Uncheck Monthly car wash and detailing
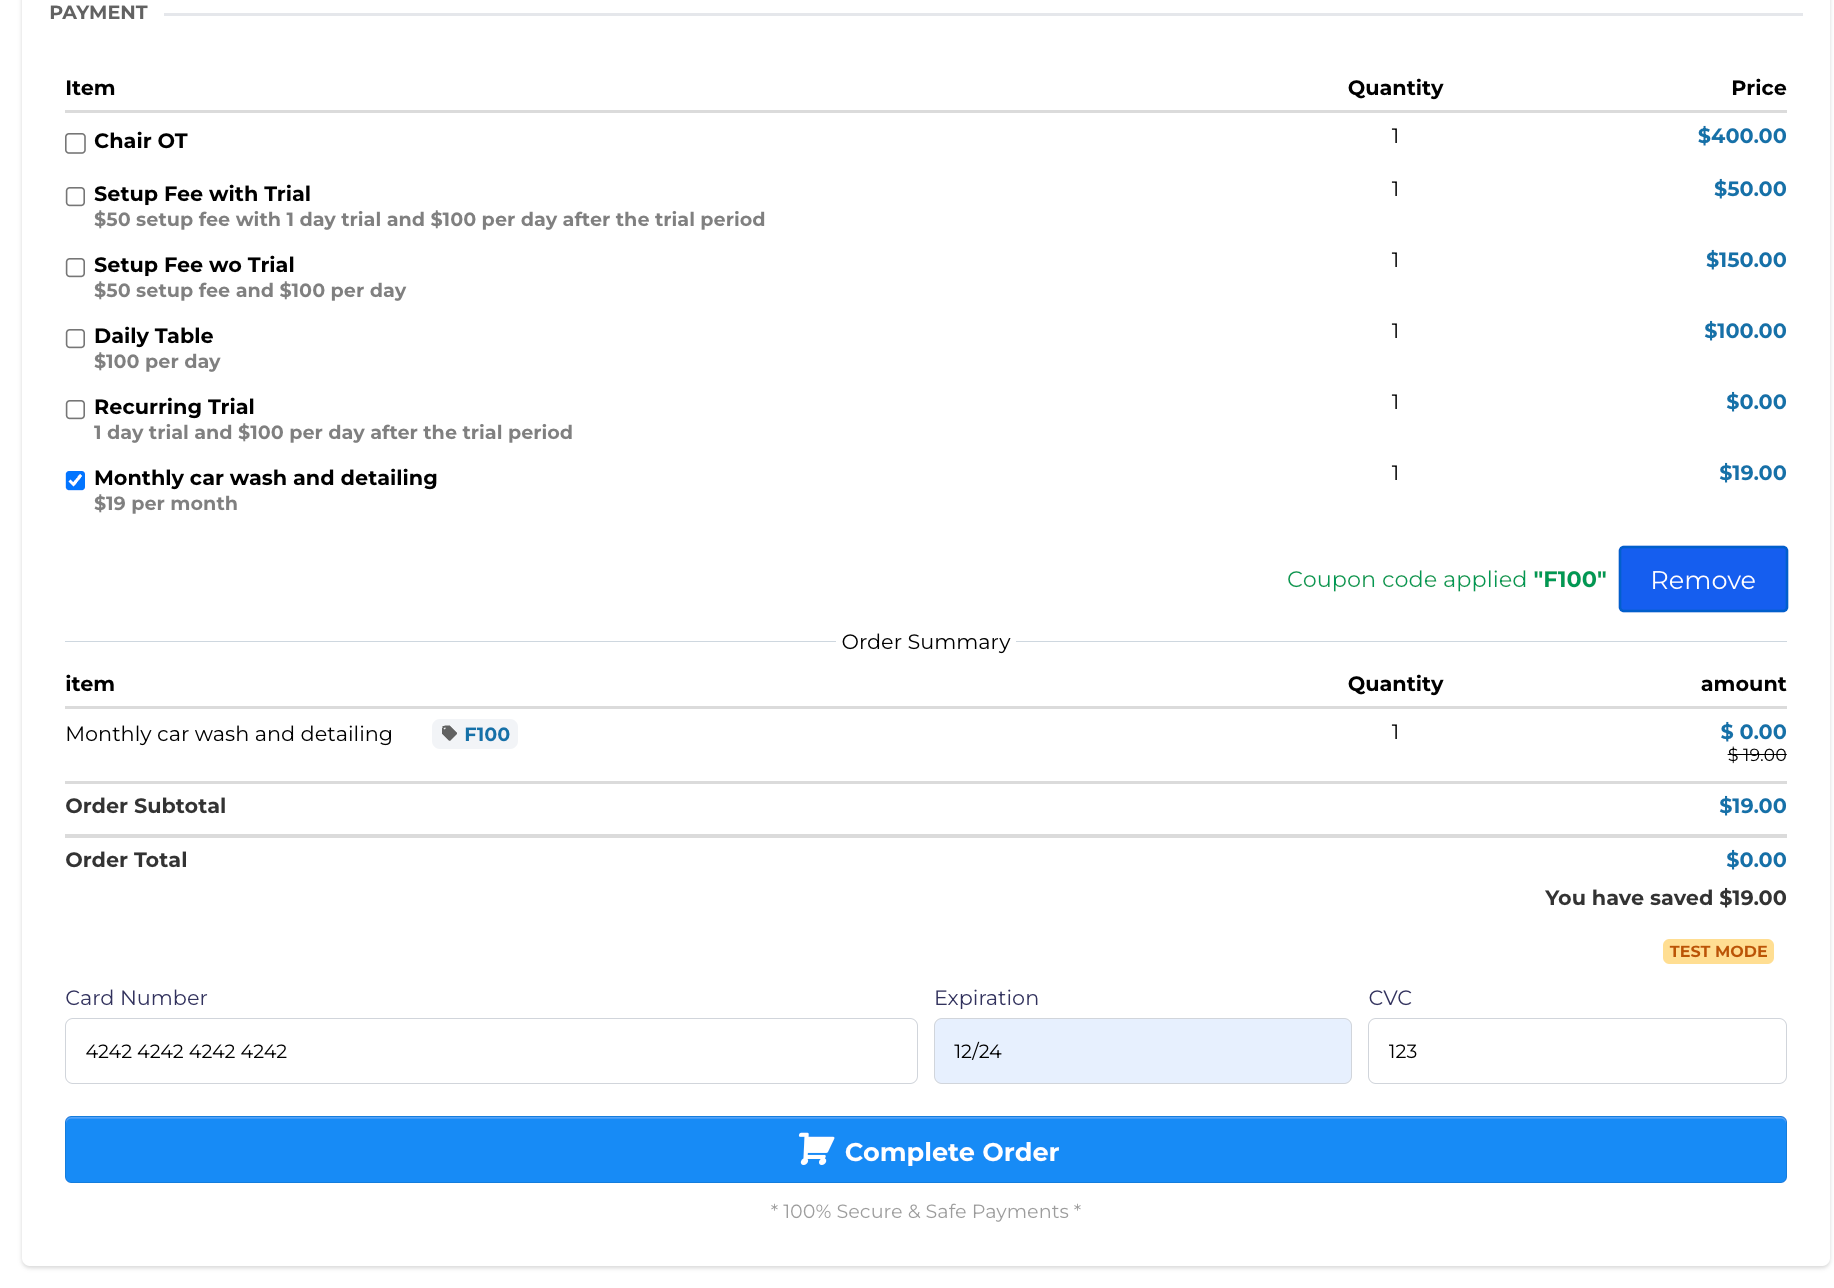This screenshot has height=1288, width=1834. pos(75,480)
